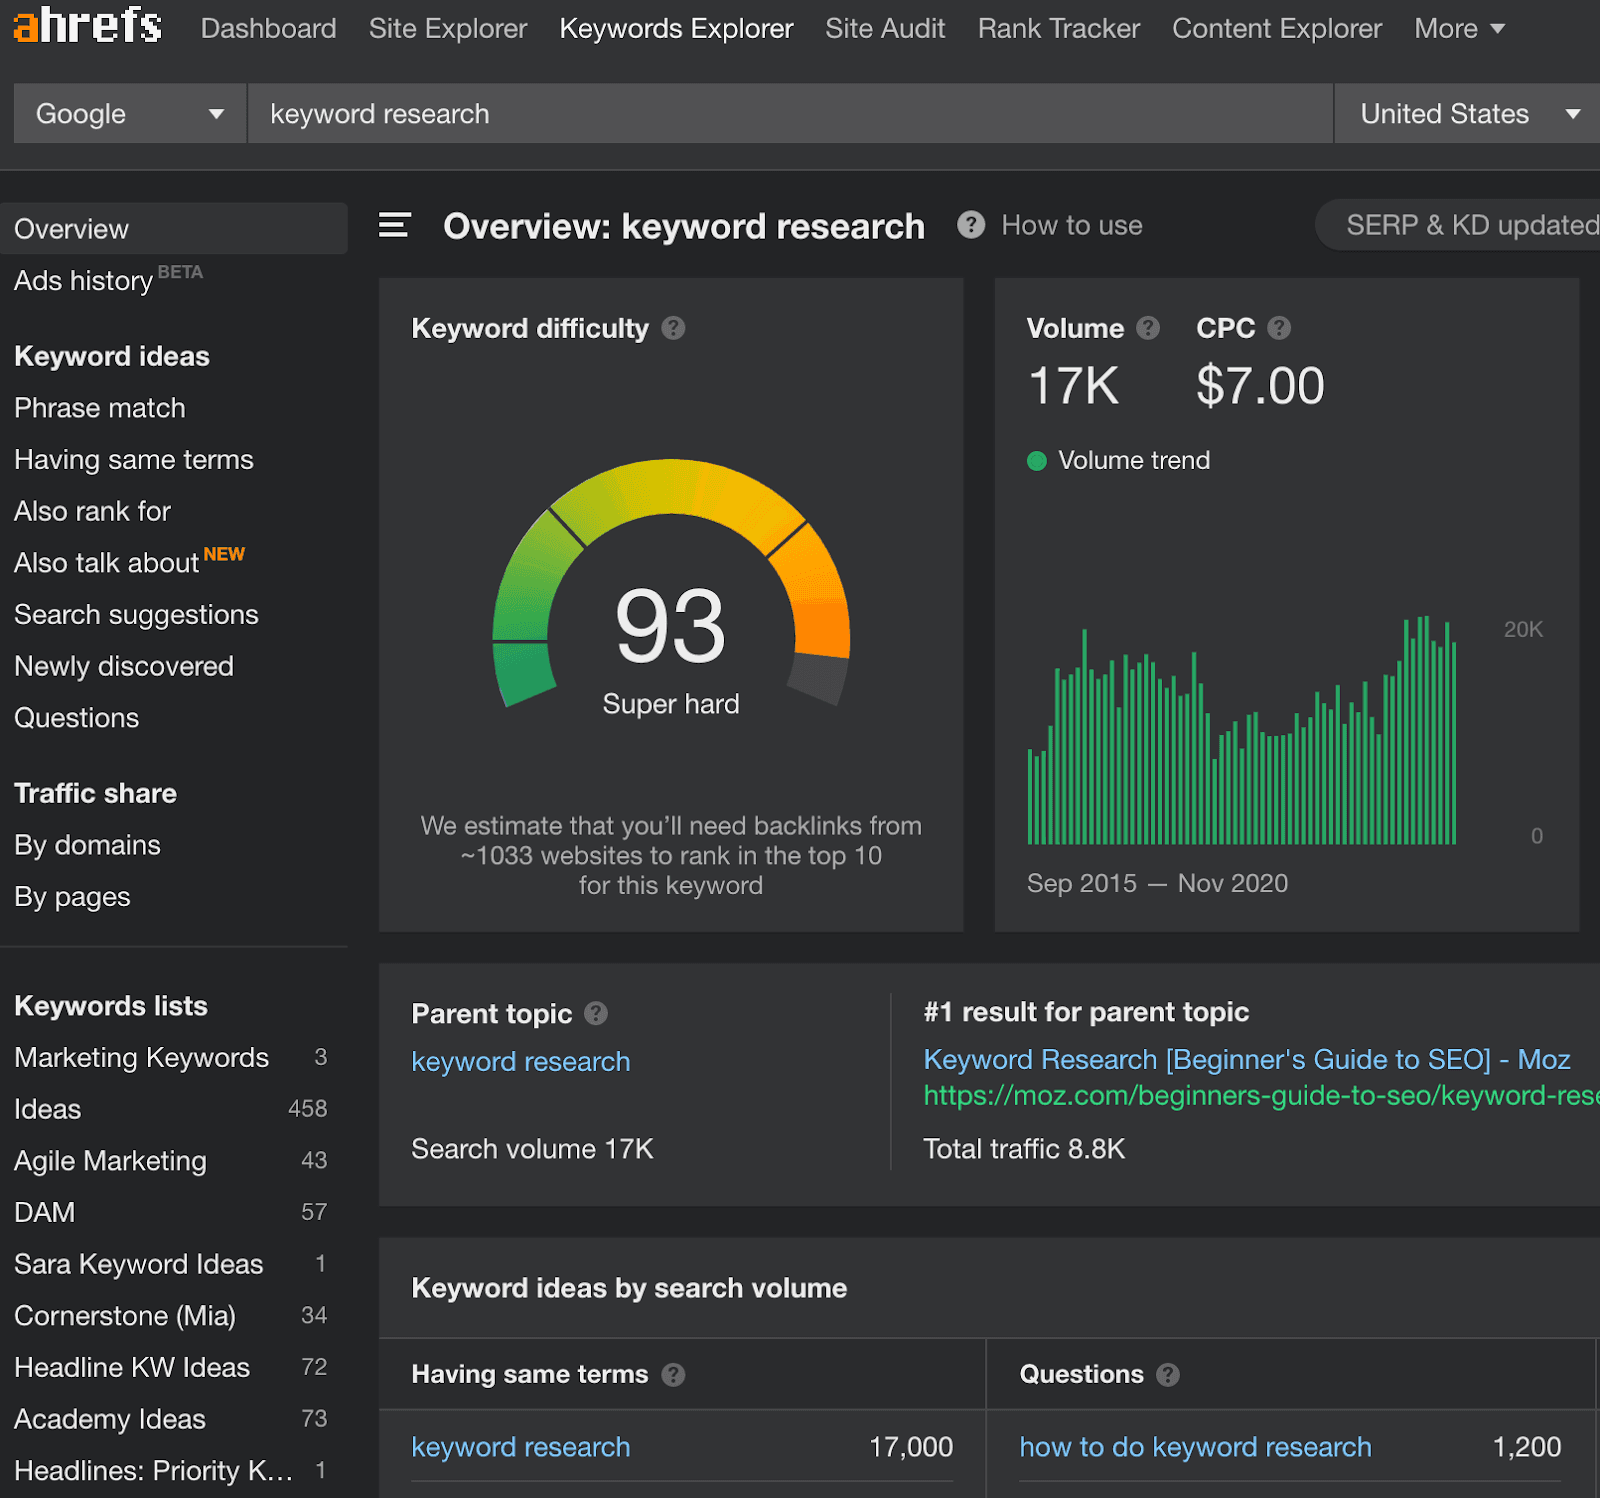Click the Volume help question icon
Image resolution: width=1600 pixels, height=1498 pixels.
(1148, 328)
